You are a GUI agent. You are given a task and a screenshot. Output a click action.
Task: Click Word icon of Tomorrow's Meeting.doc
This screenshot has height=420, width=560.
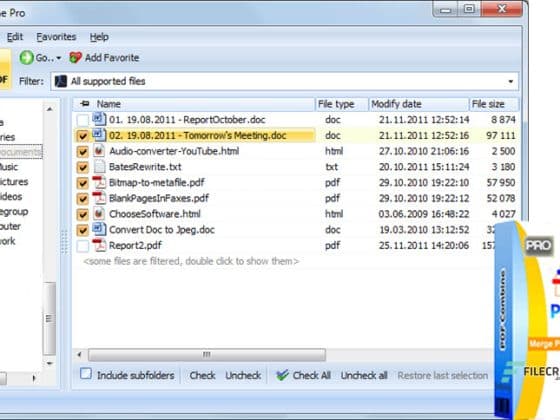click(99, 135)
